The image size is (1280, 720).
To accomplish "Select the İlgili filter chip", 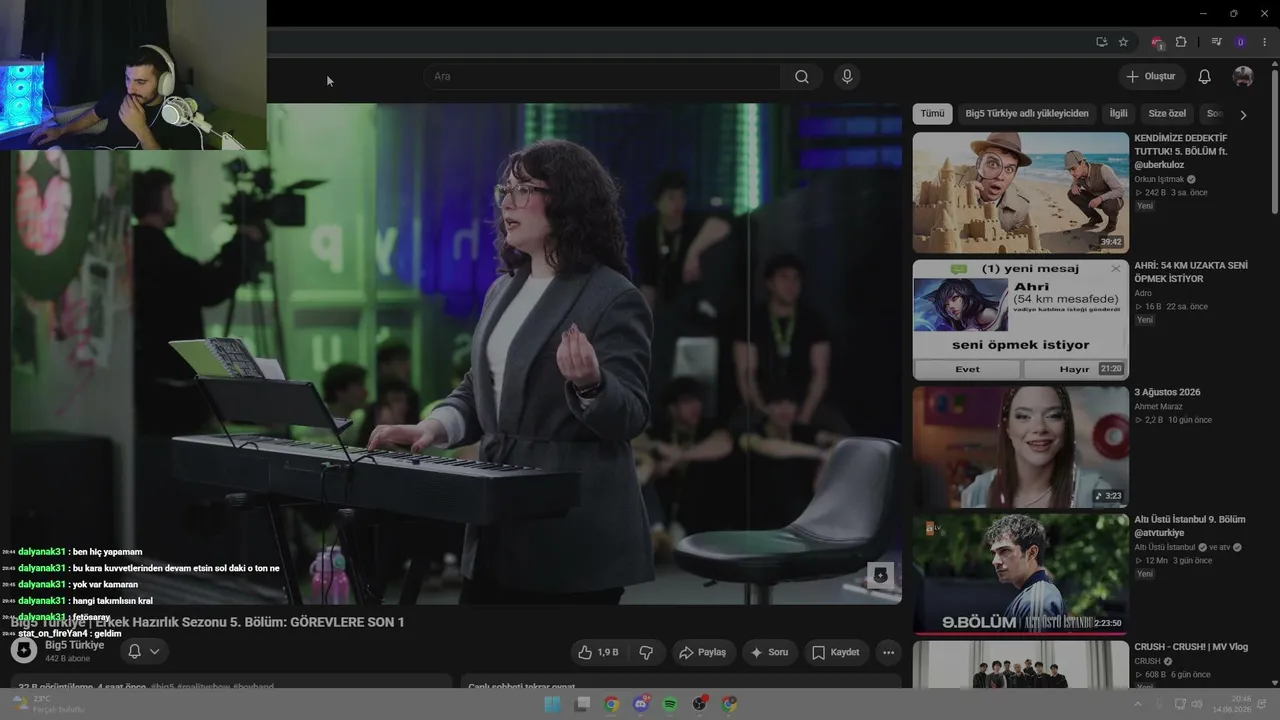I will [x=1118, y=114].
